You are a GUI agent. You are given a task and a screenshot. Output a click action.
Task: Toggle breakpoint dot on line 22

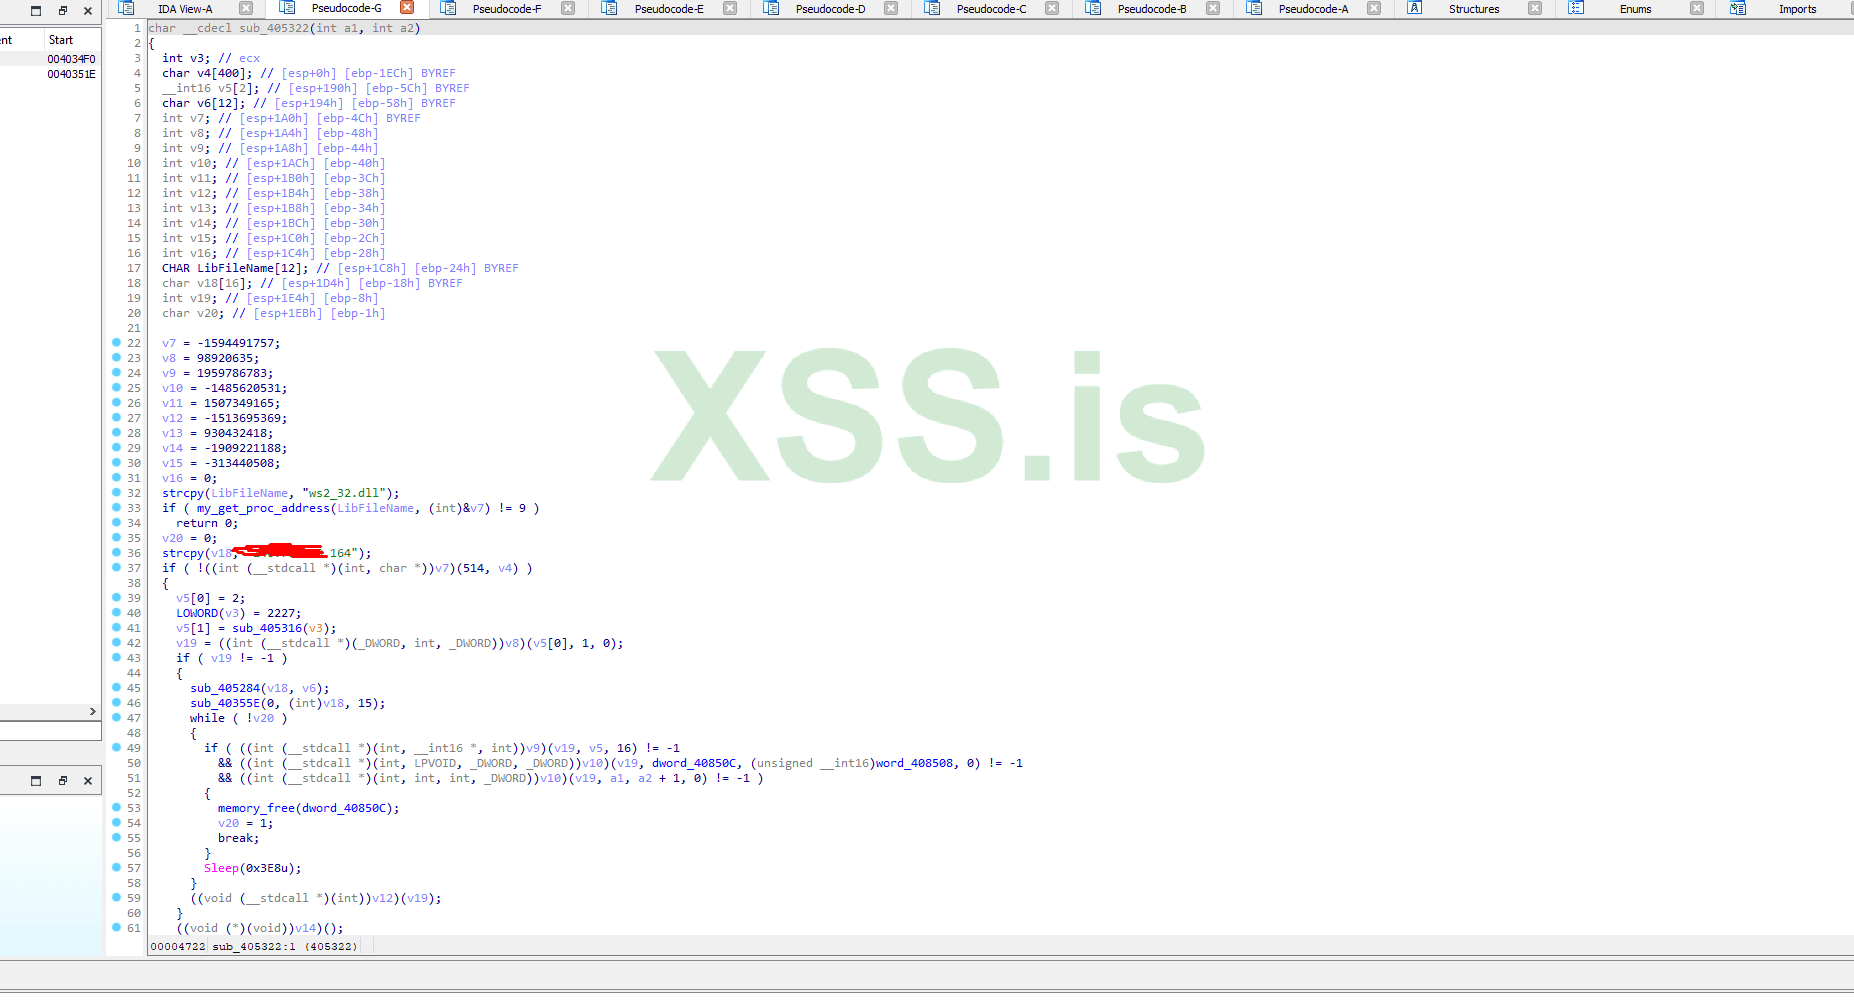click(x=116, y=342)
